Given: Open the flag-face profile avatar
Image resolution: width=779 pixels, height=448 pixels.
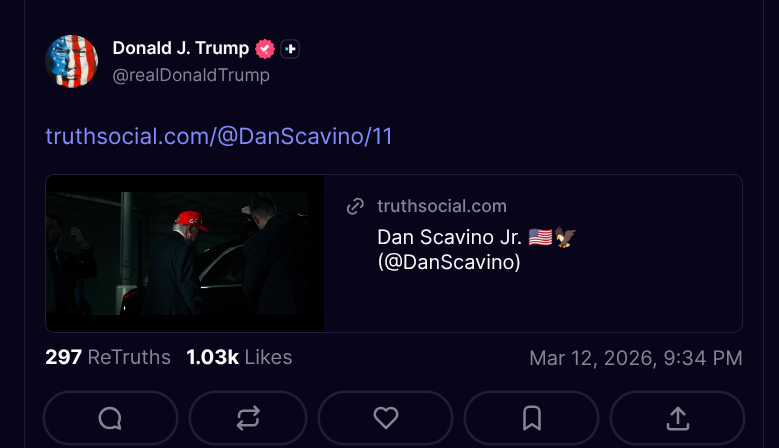Looking at the screenshot, I should pos(71,61).
